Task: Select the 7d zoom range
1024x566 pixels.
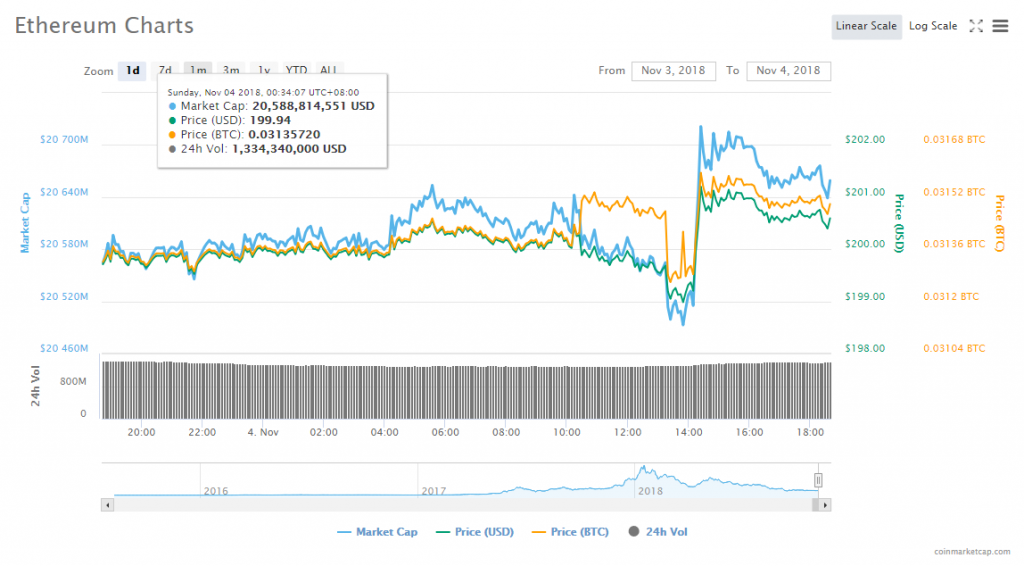Action: (165, 70)
